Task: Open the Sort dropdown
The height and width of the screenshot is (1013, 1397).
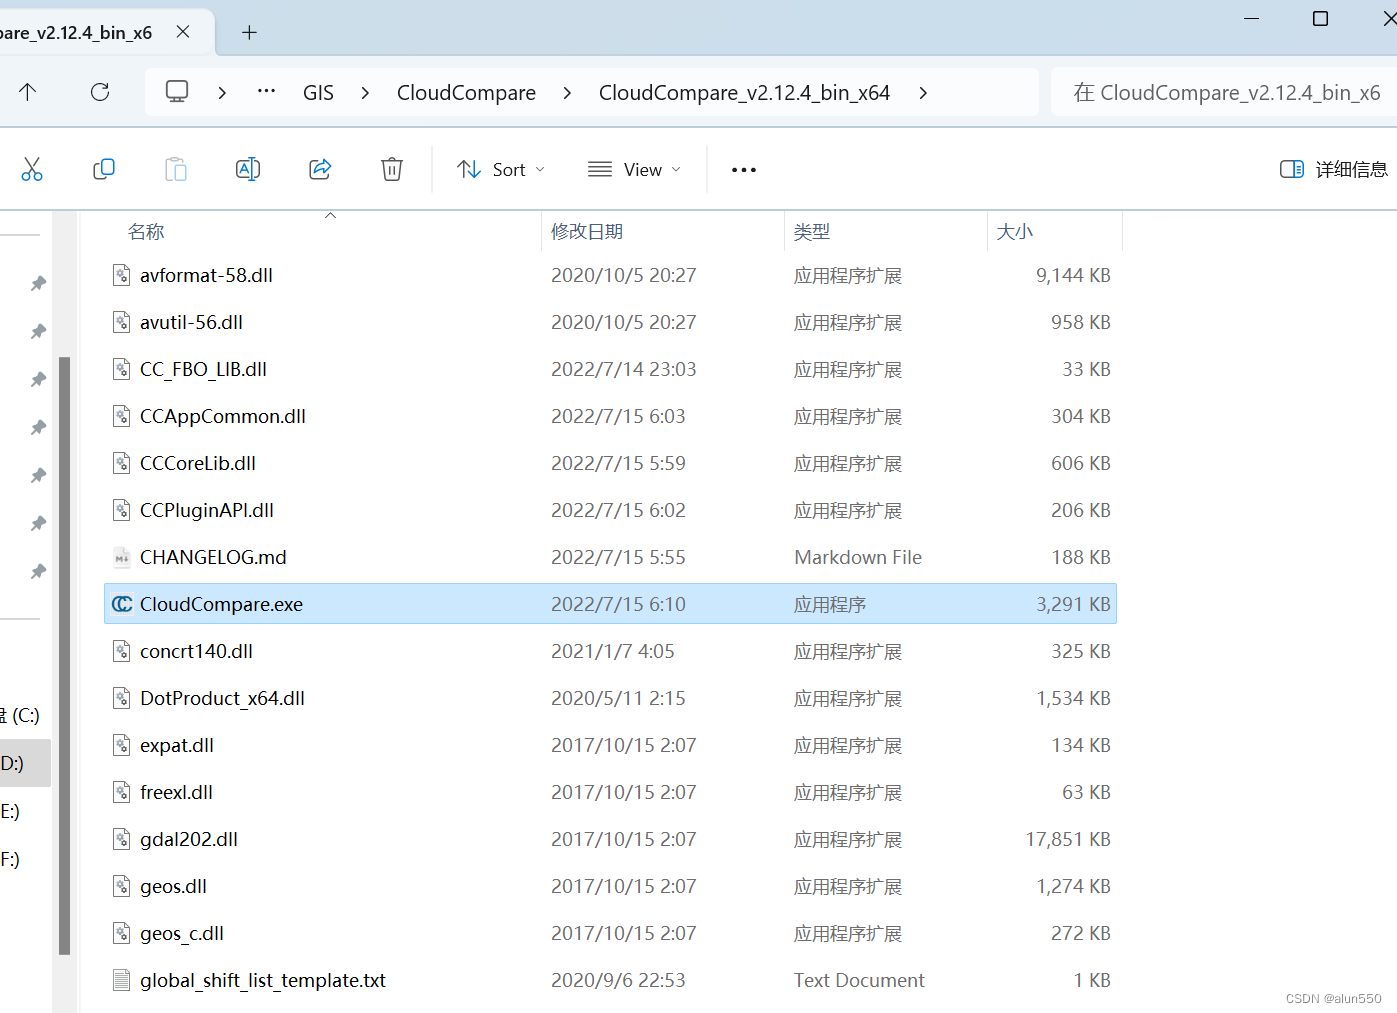Action: 501,170
